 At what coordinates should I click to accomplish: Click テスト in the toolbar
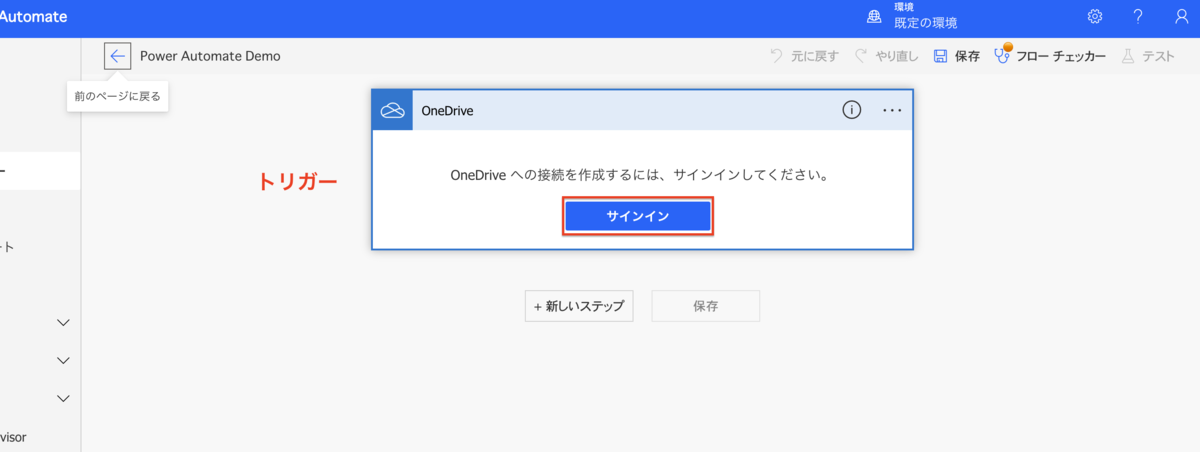(x=1148, y=56)
